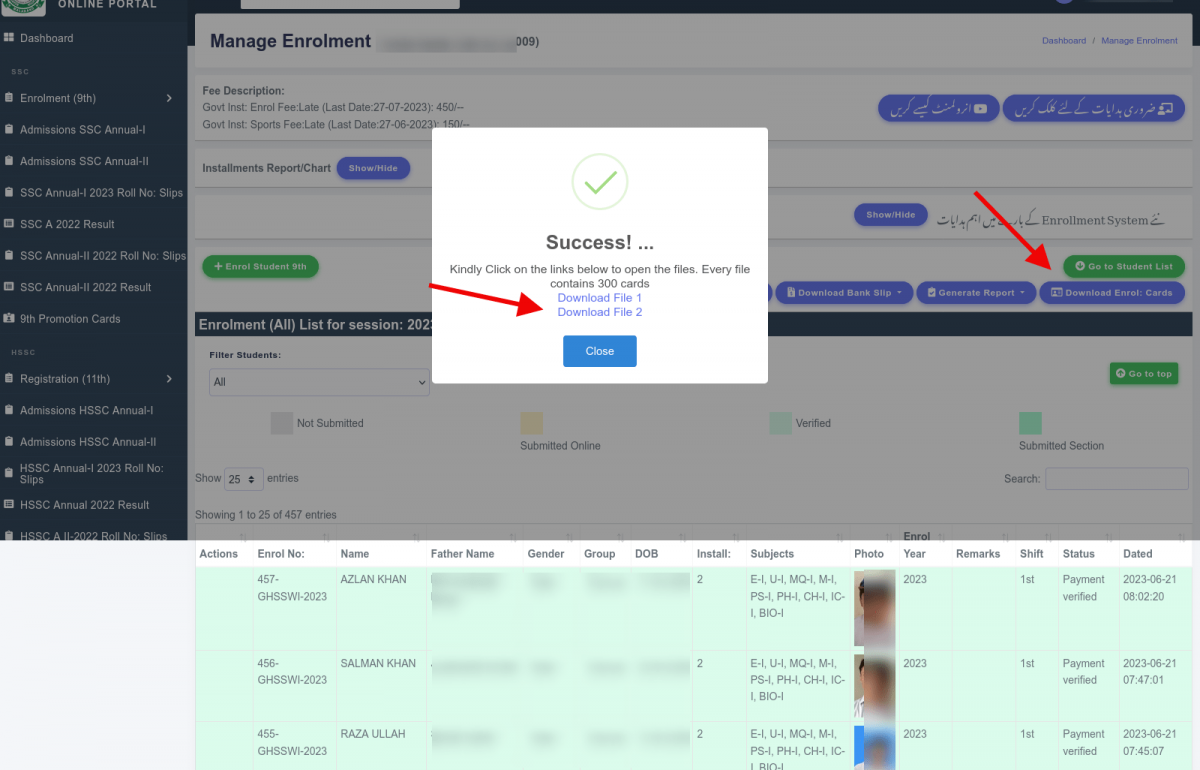Click the Download File 2 link
Viewport: 1200px width, 770px height.
tap(600, 312)
